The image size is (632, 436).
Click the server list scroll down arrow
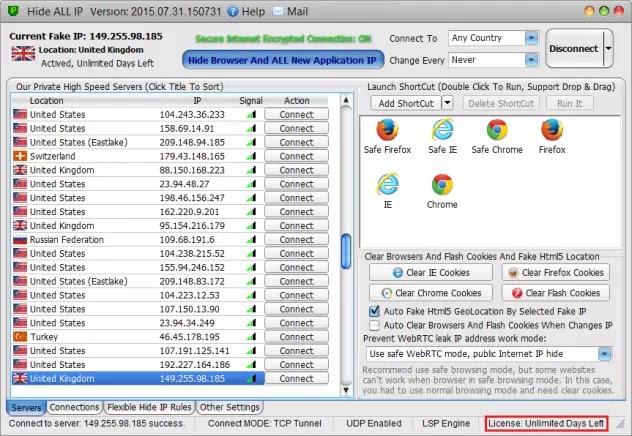pos(346,390)
